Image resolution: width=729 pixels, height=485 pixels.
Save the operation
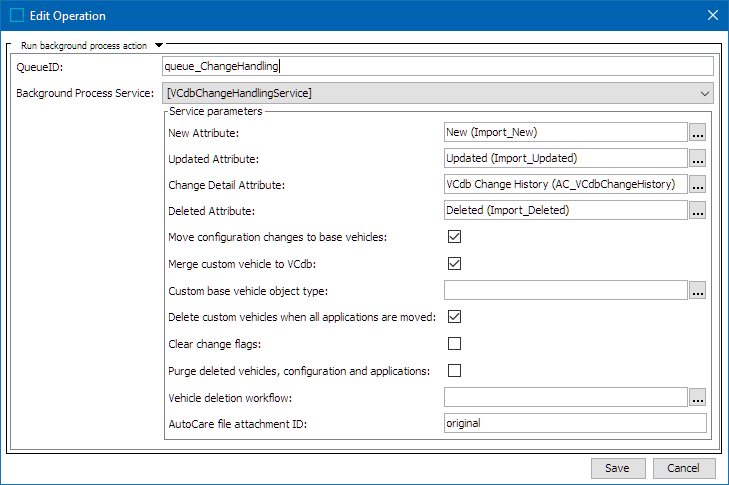coord(618,468)
